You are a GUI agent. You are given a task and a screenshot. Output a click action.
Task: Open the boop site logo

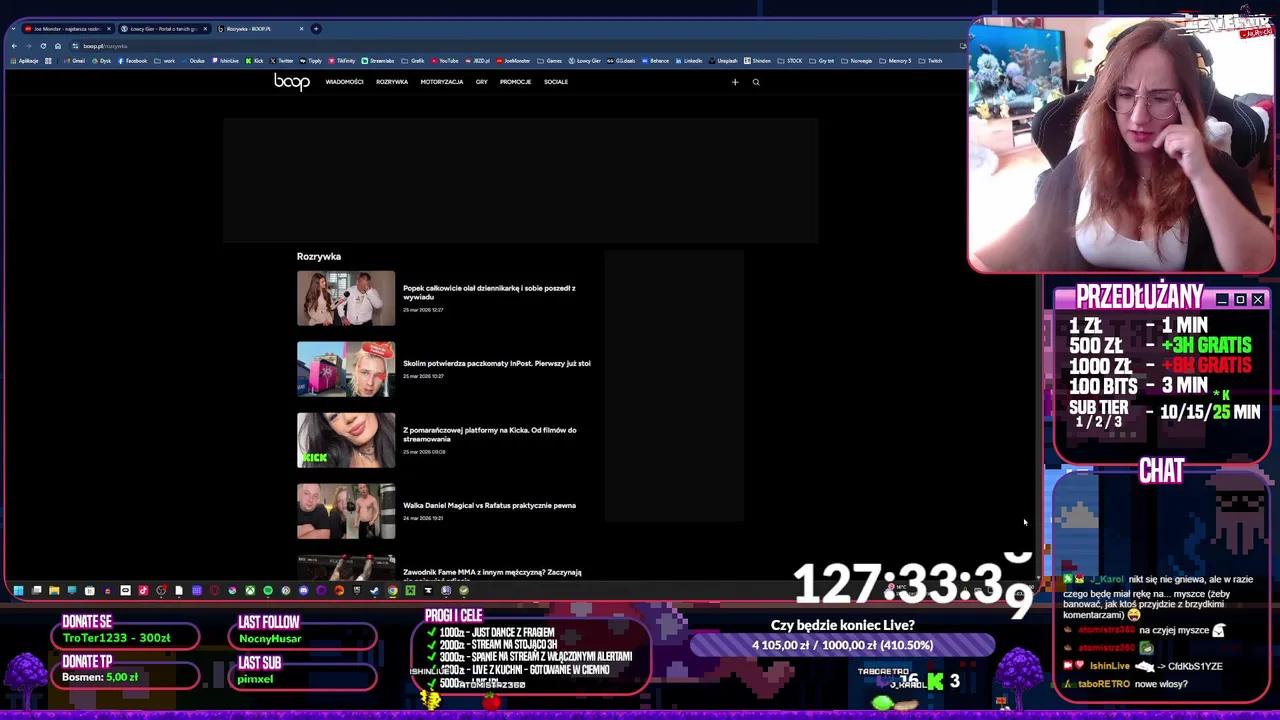coord(292,82)
